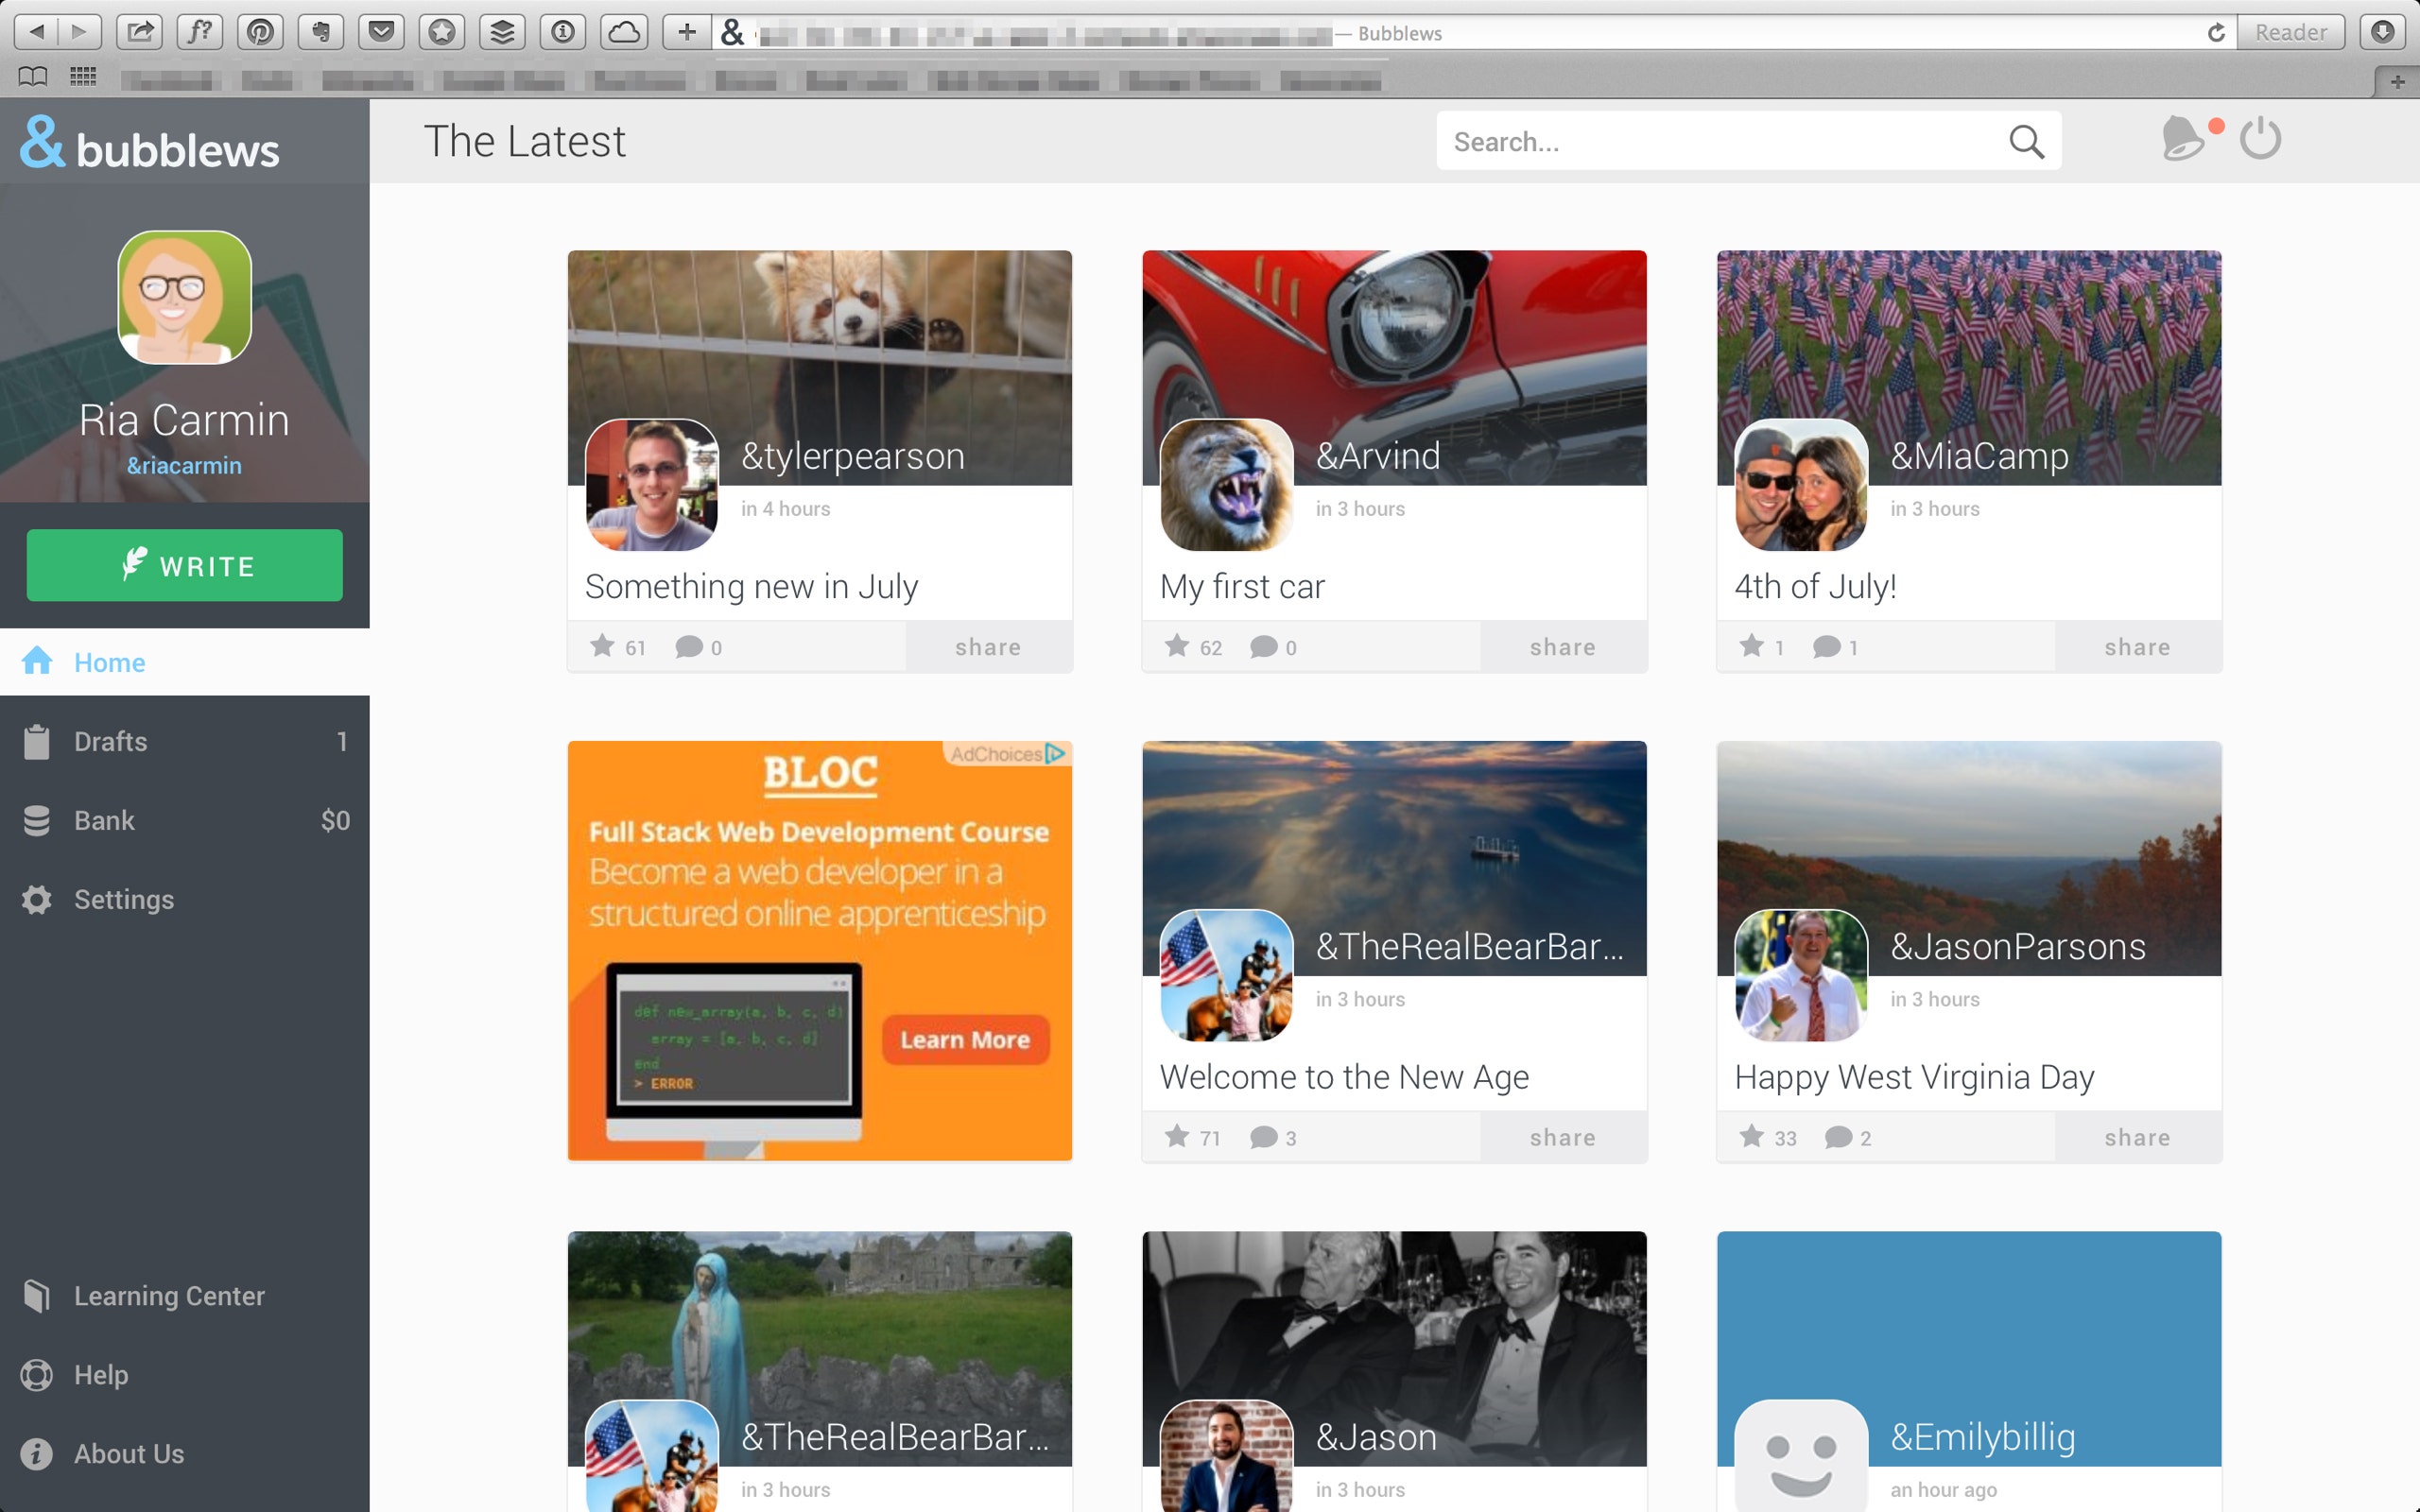The height and width of the screenshot is (1512, 2420).
Task: Click the Drafts clipboard icon
Action: click(37, 741)
